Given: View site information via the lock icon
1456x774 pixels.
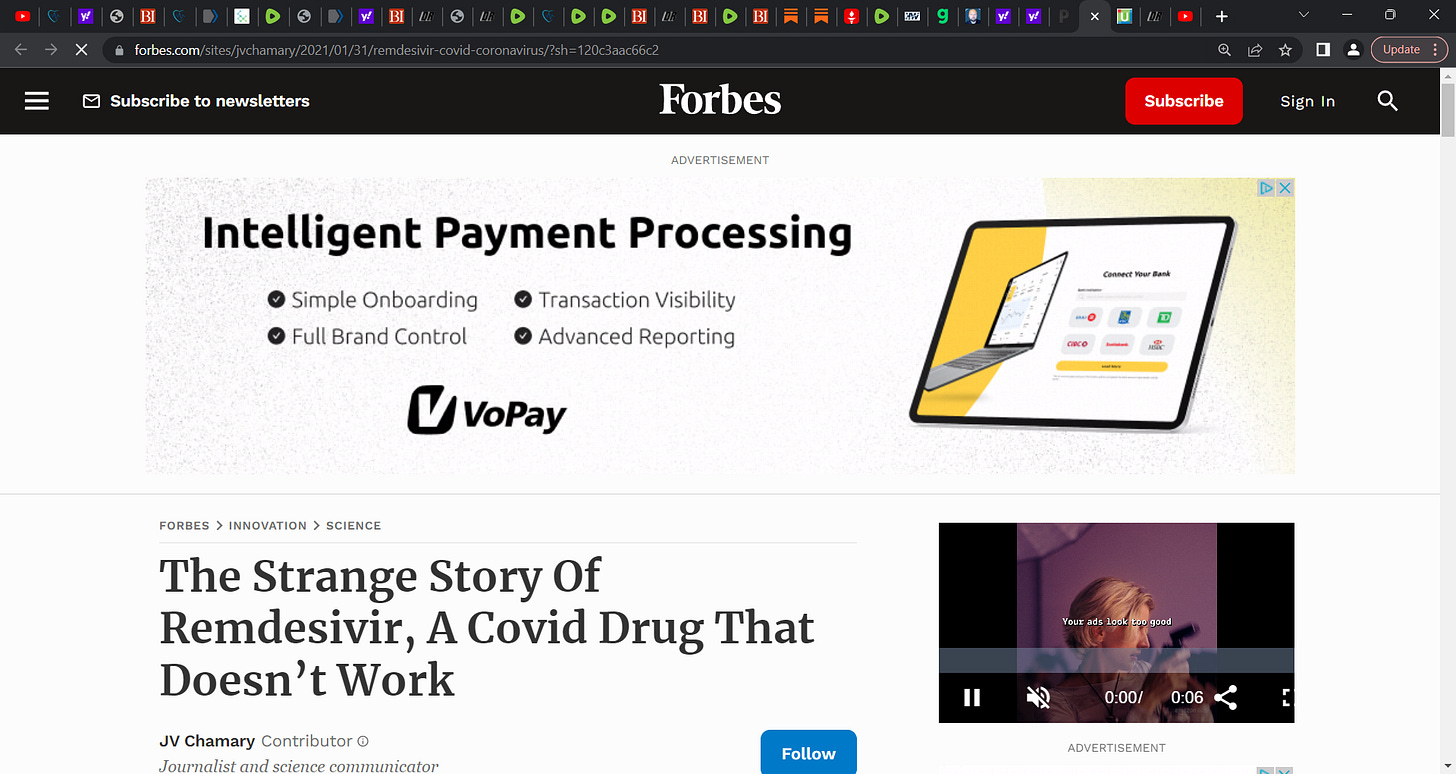Looking at the screenshot, I should pyautogui.click(x=119, y=50).
